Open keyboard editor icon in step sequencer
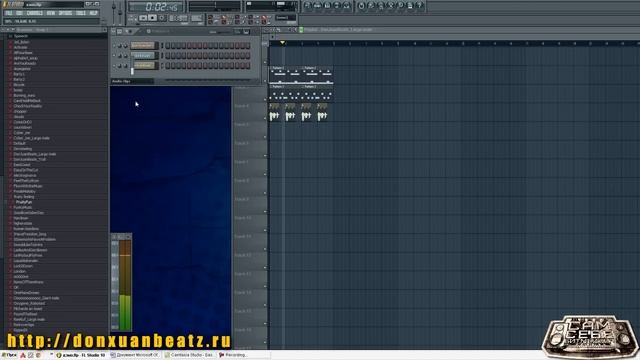 coord(246,31)
